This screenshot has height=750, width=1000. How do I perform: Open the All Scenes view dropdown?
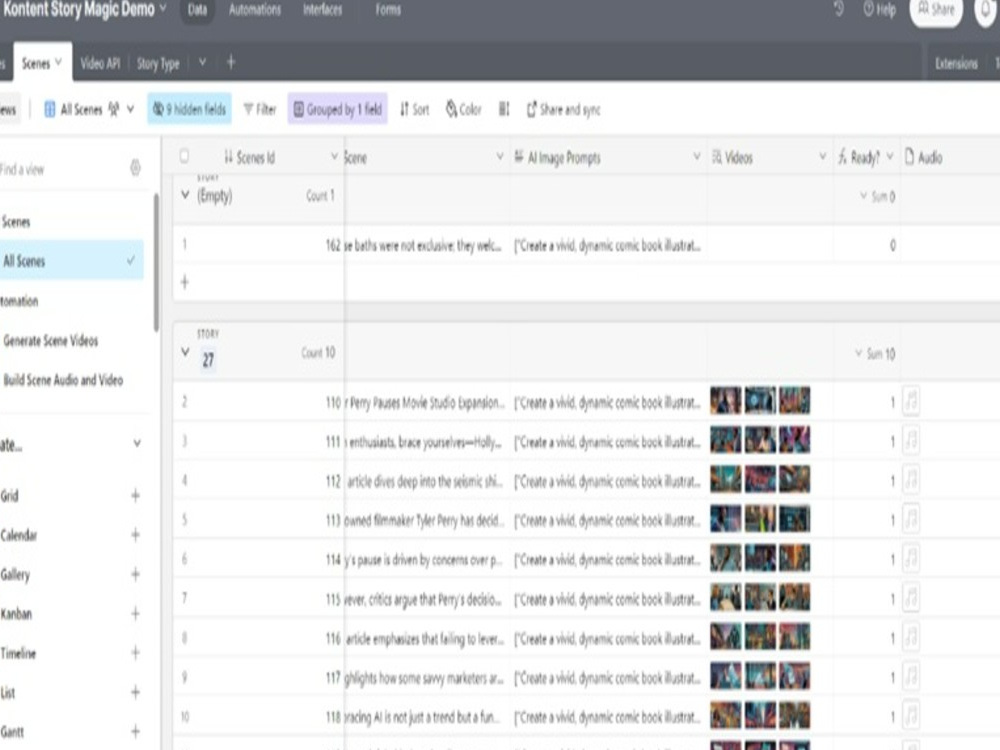tap(89, 110)
